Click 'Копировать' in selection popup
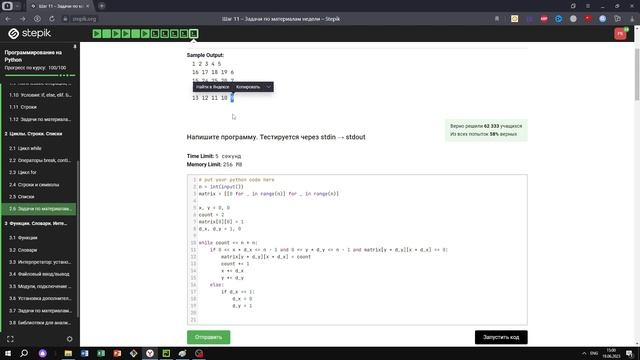This screenshot has width=640, height=360. tap(248, 87)
